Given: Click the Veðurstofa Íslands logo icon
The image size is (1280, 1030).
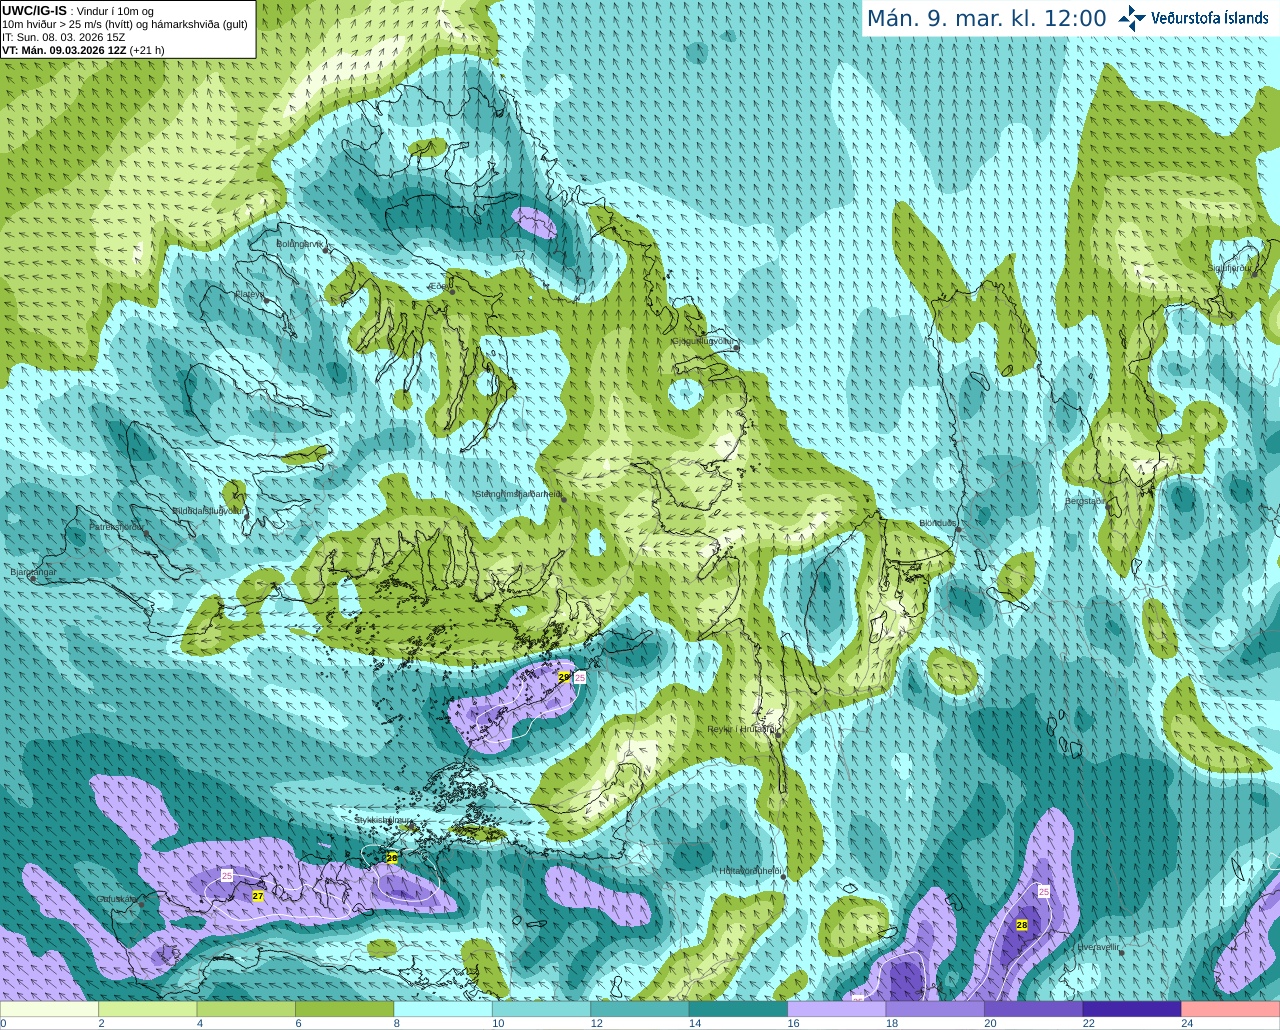Looking at the screenshot, I should click(x=1132, y=18).
